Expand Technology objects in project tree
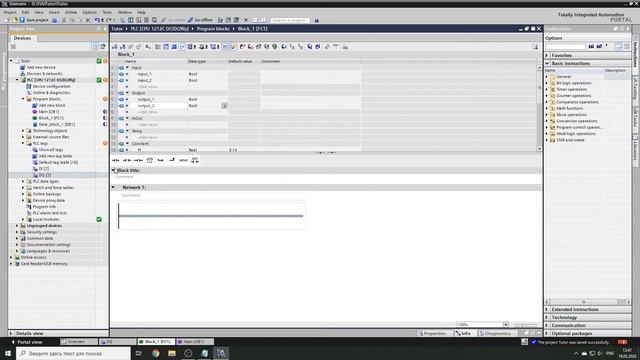Image resolution: width=640 pixels, height=360 pixels. (23, 131)
